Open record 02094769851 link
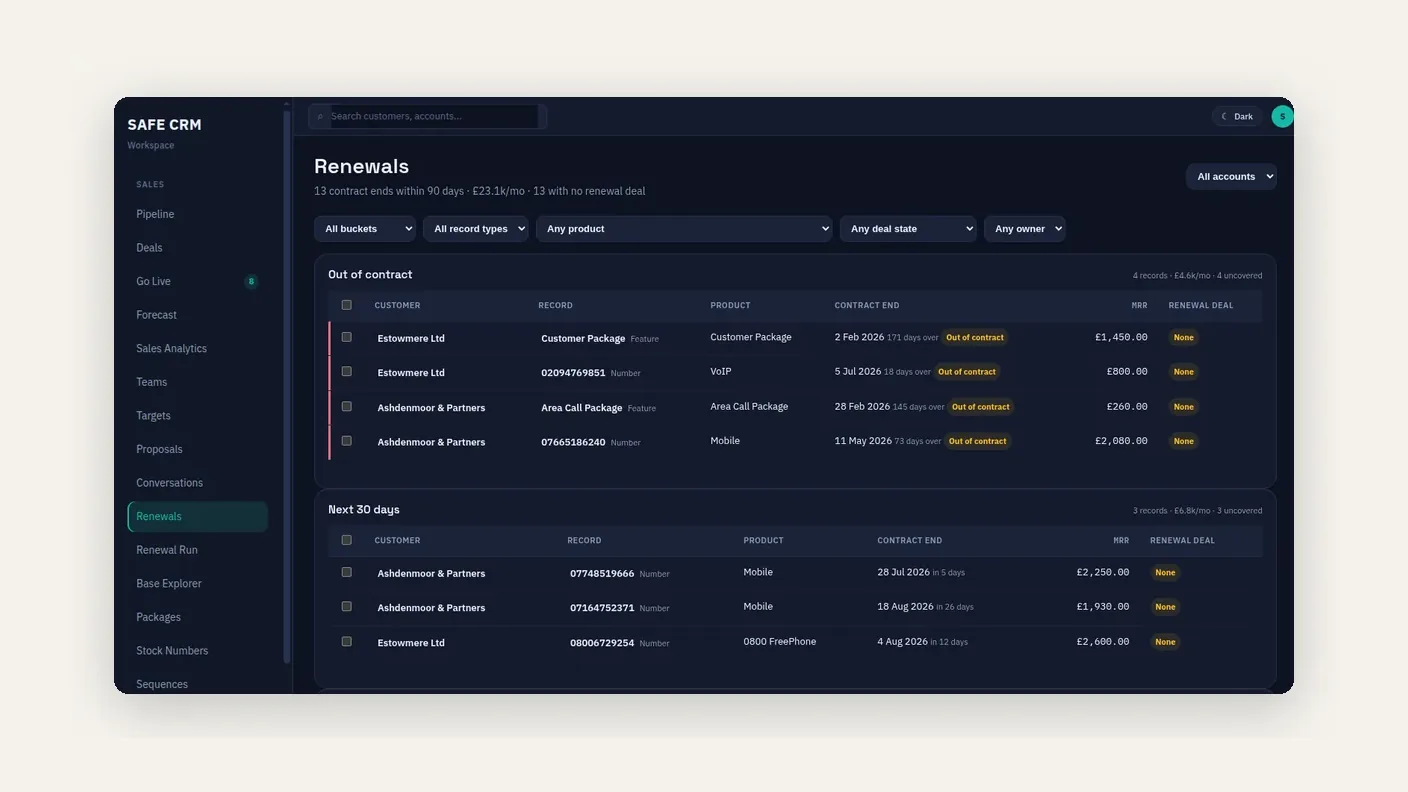This screenshot has width=1408, height=792. (x=573, y=373)
